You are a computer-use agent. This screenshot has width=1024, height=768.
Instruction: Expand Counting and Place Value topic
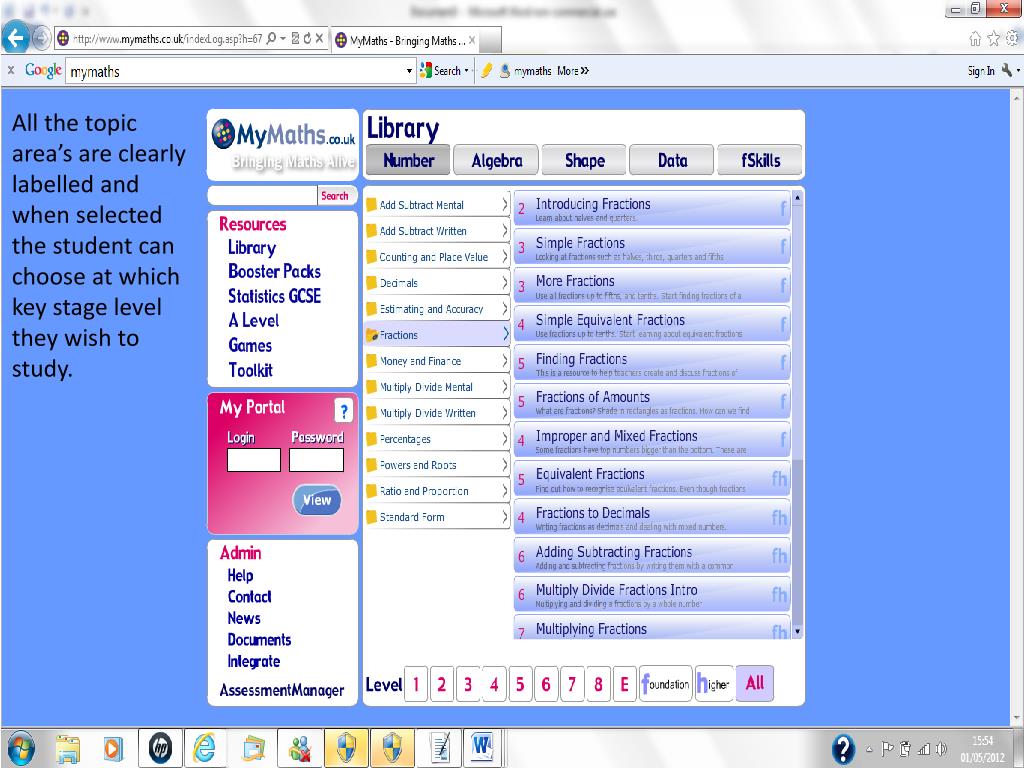(x=437, y=257)
